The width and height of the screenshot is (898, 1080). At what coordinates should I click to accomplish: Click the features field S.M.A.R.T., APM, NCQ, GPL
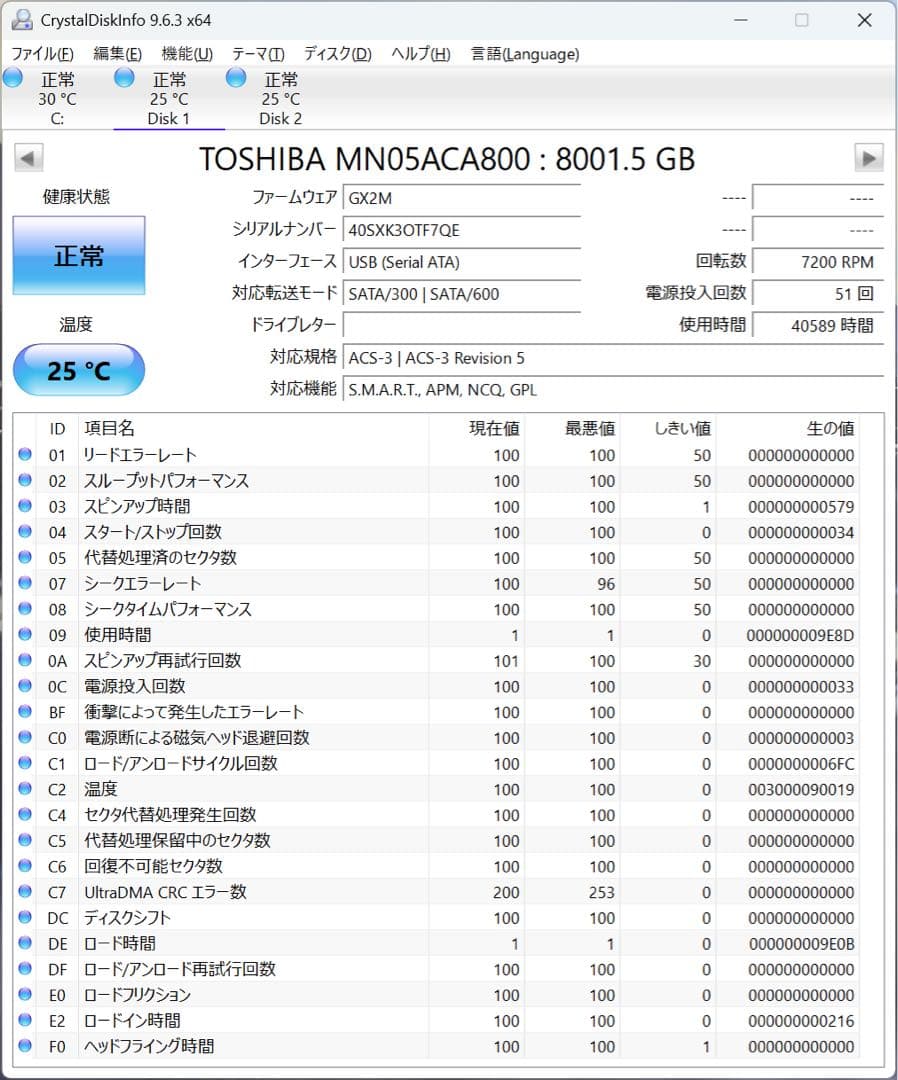613,389
